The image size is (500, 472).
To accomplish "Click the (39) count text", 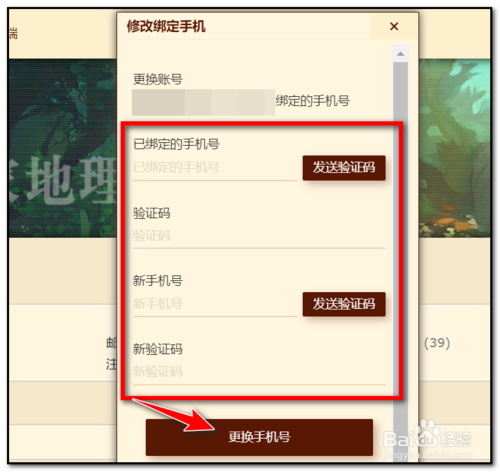I will point(437,343).
